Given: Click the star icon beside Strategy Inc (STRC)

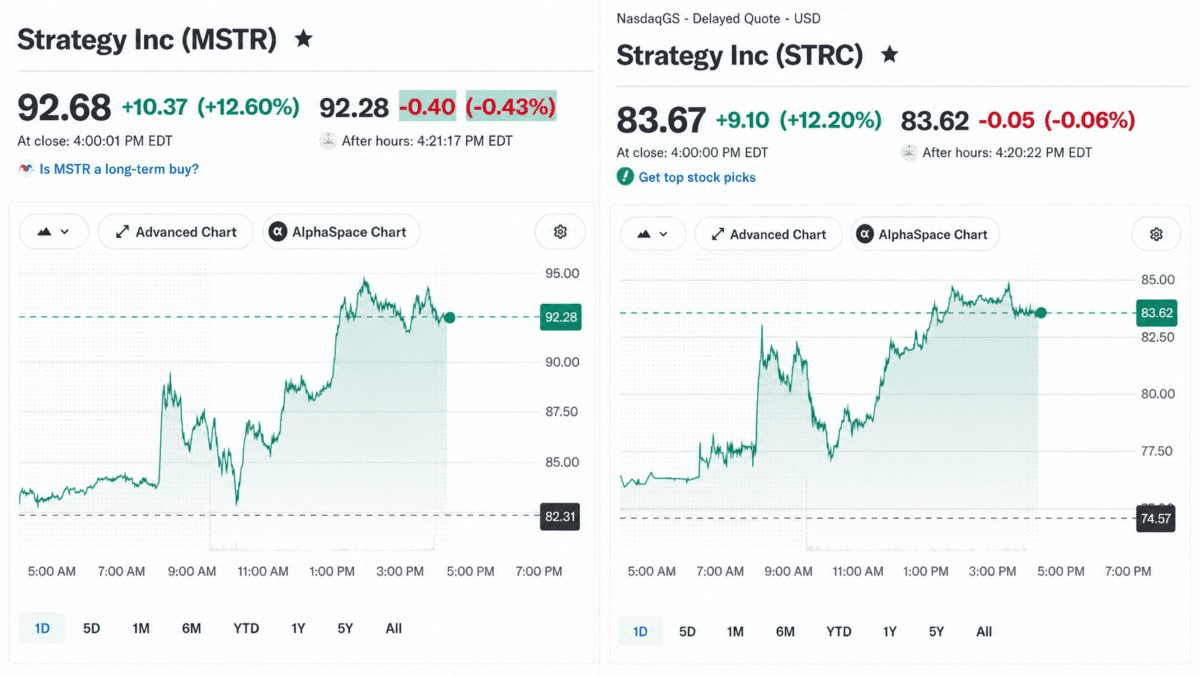Looking at the screenshot, I should pyautogui.click(x=889, y=54).
